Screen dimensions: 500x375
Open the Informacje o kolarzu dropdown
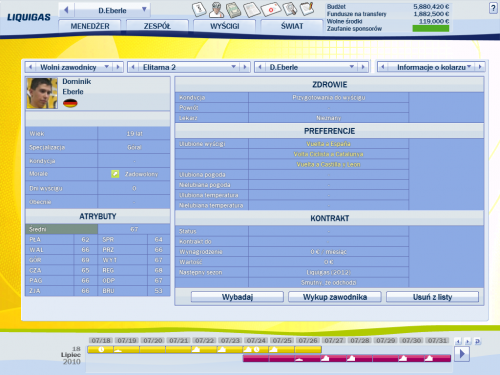(x=469, y=67)
